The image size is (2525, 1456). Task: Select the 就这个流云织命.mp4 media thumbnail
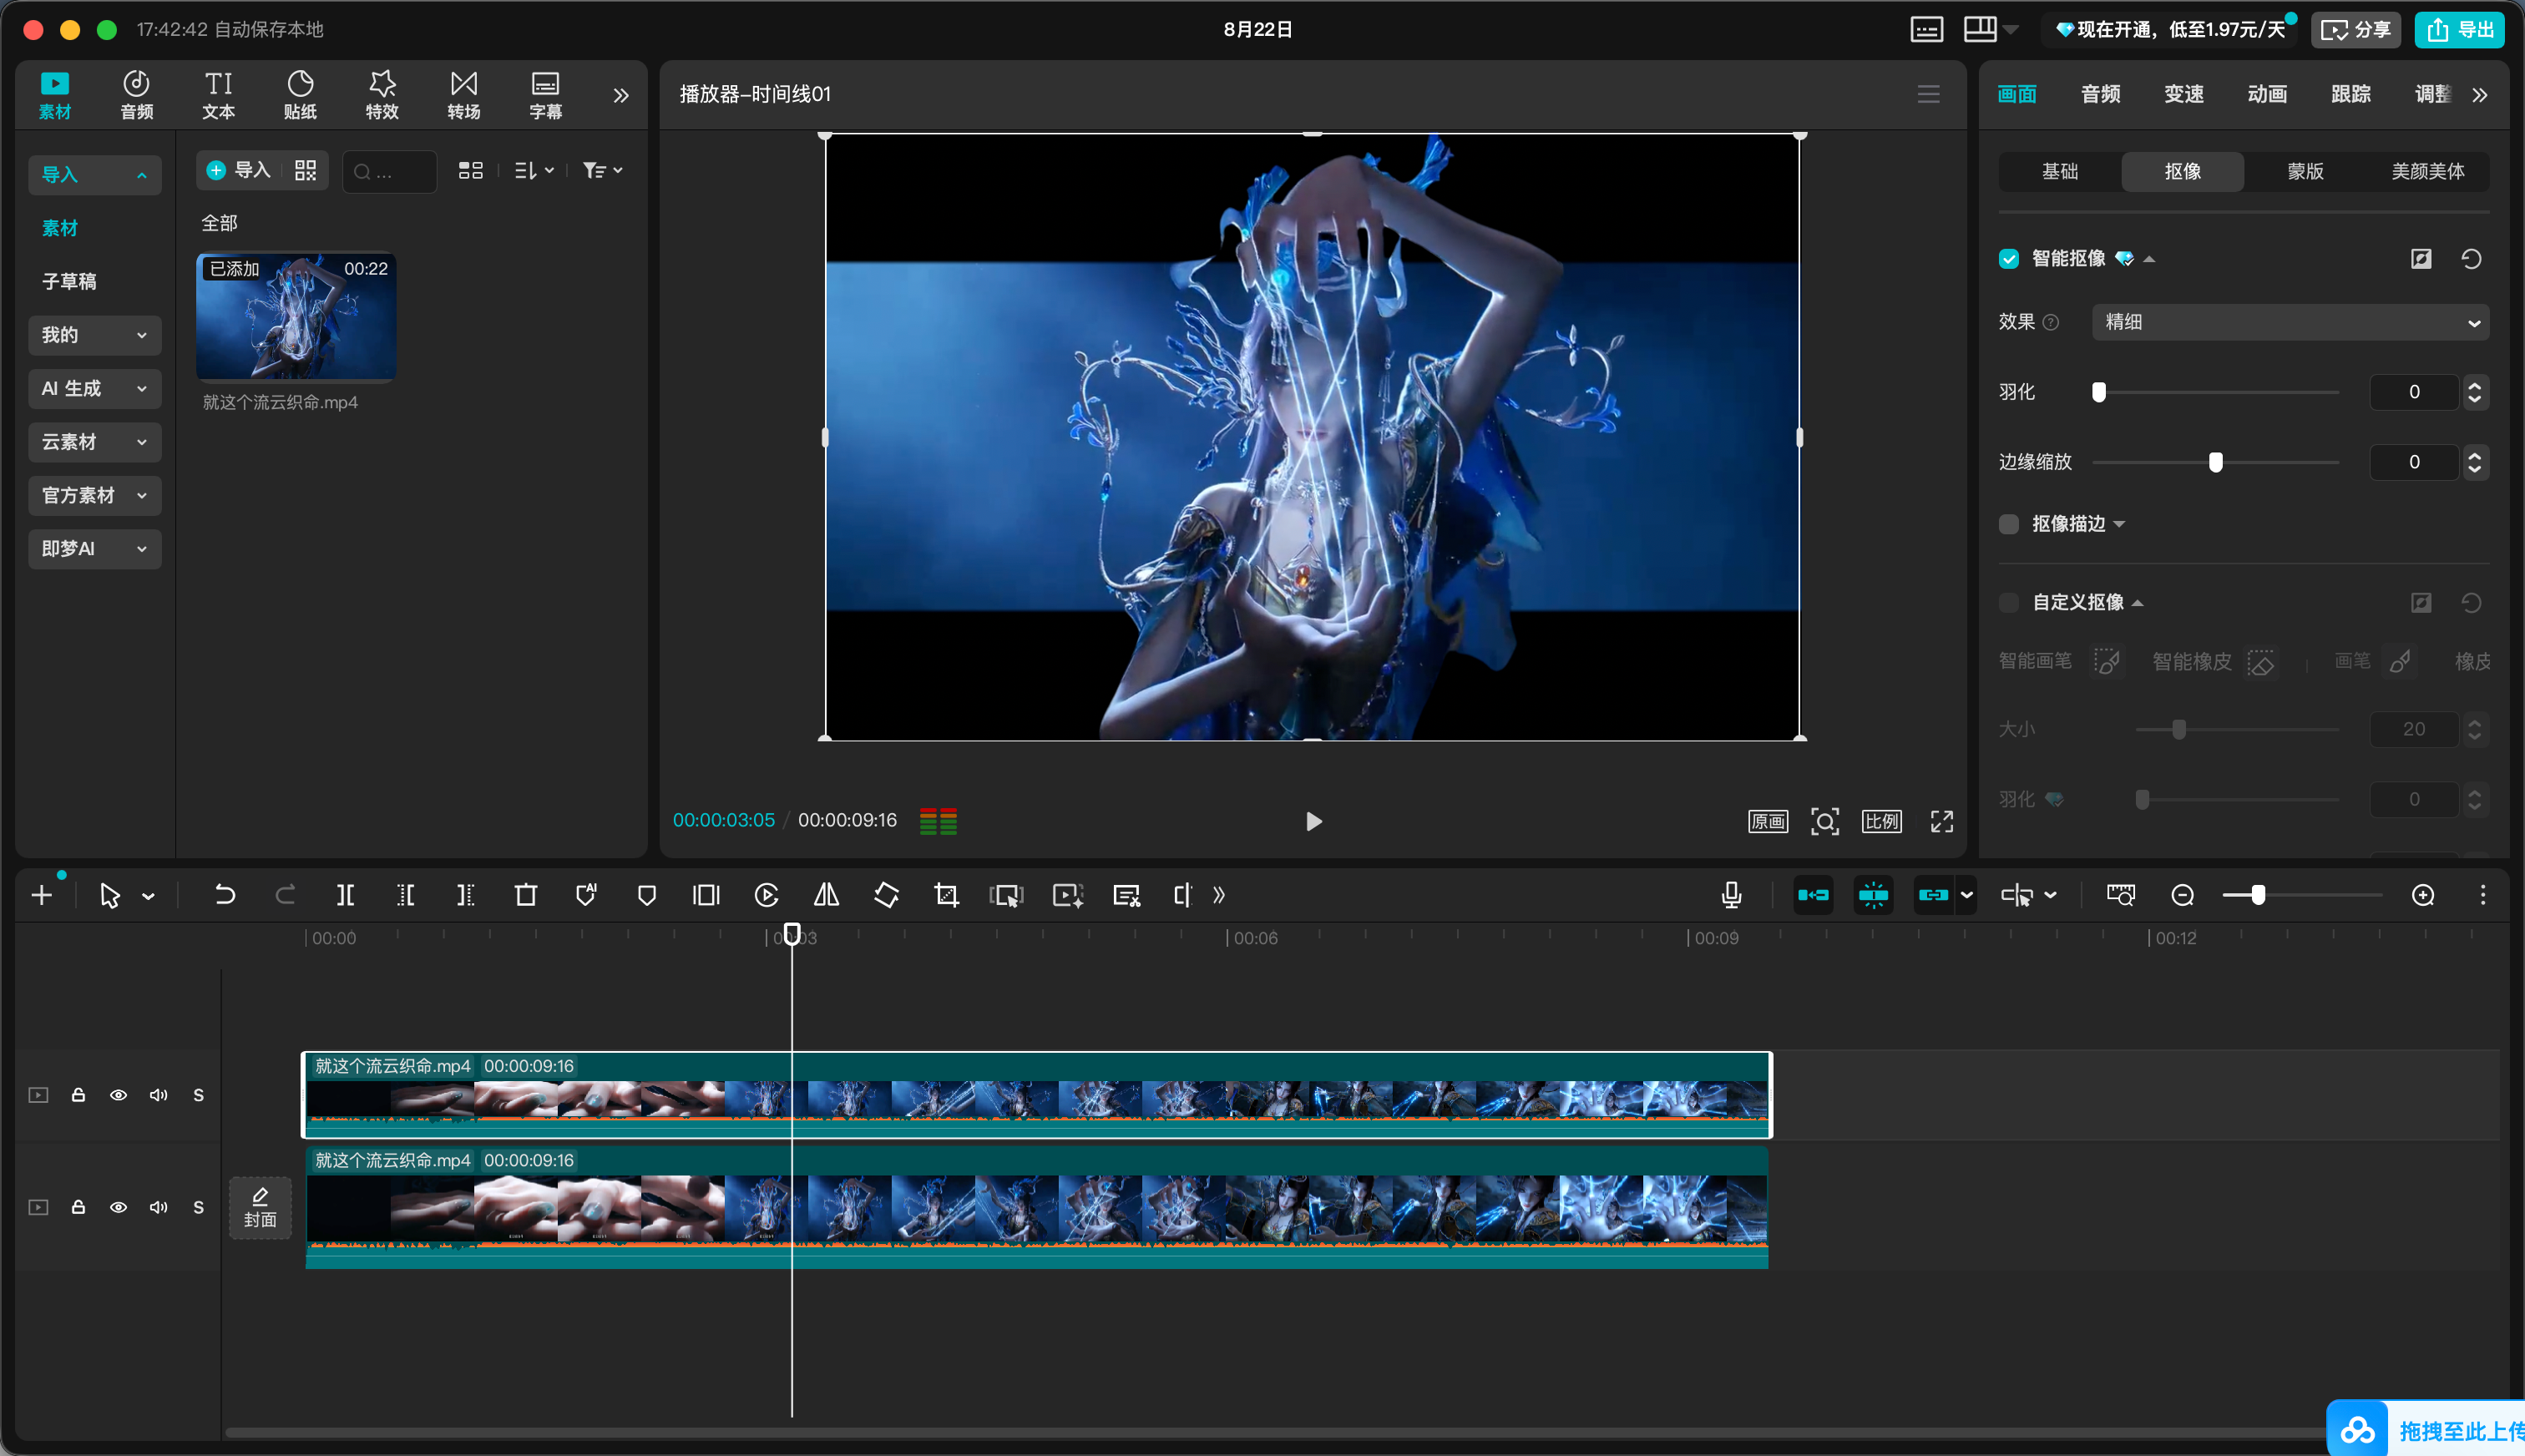click(x=296, y=317)
